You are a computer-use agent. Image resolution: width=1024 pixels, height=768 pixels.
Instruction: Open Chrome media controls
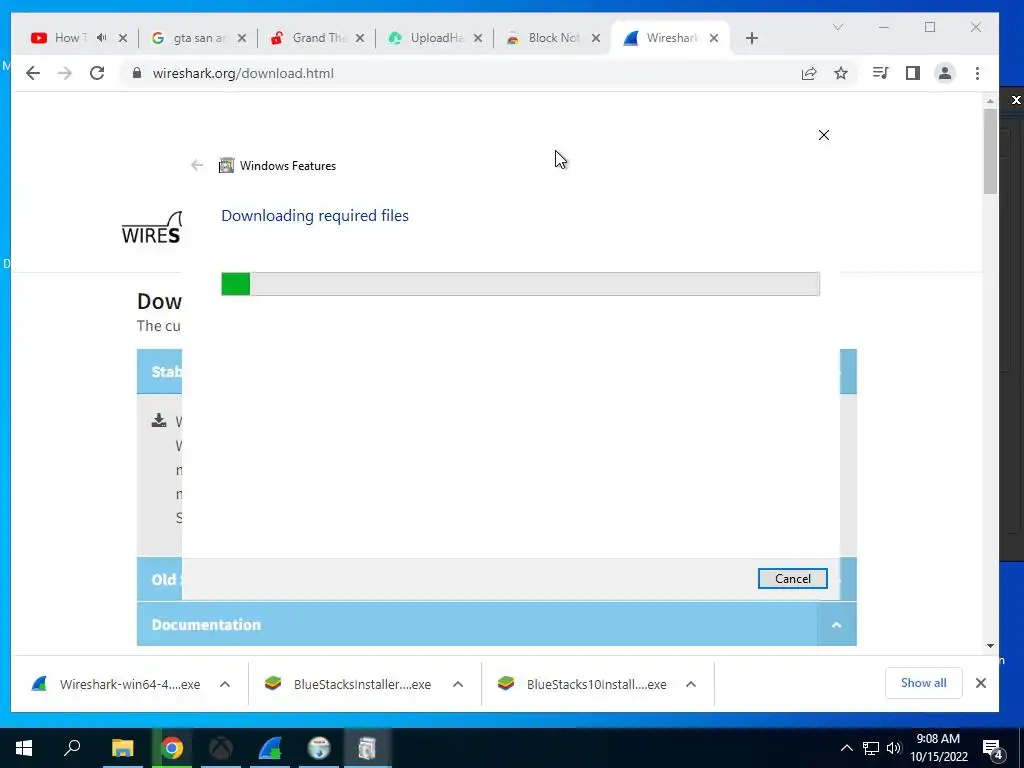(880, 73)
